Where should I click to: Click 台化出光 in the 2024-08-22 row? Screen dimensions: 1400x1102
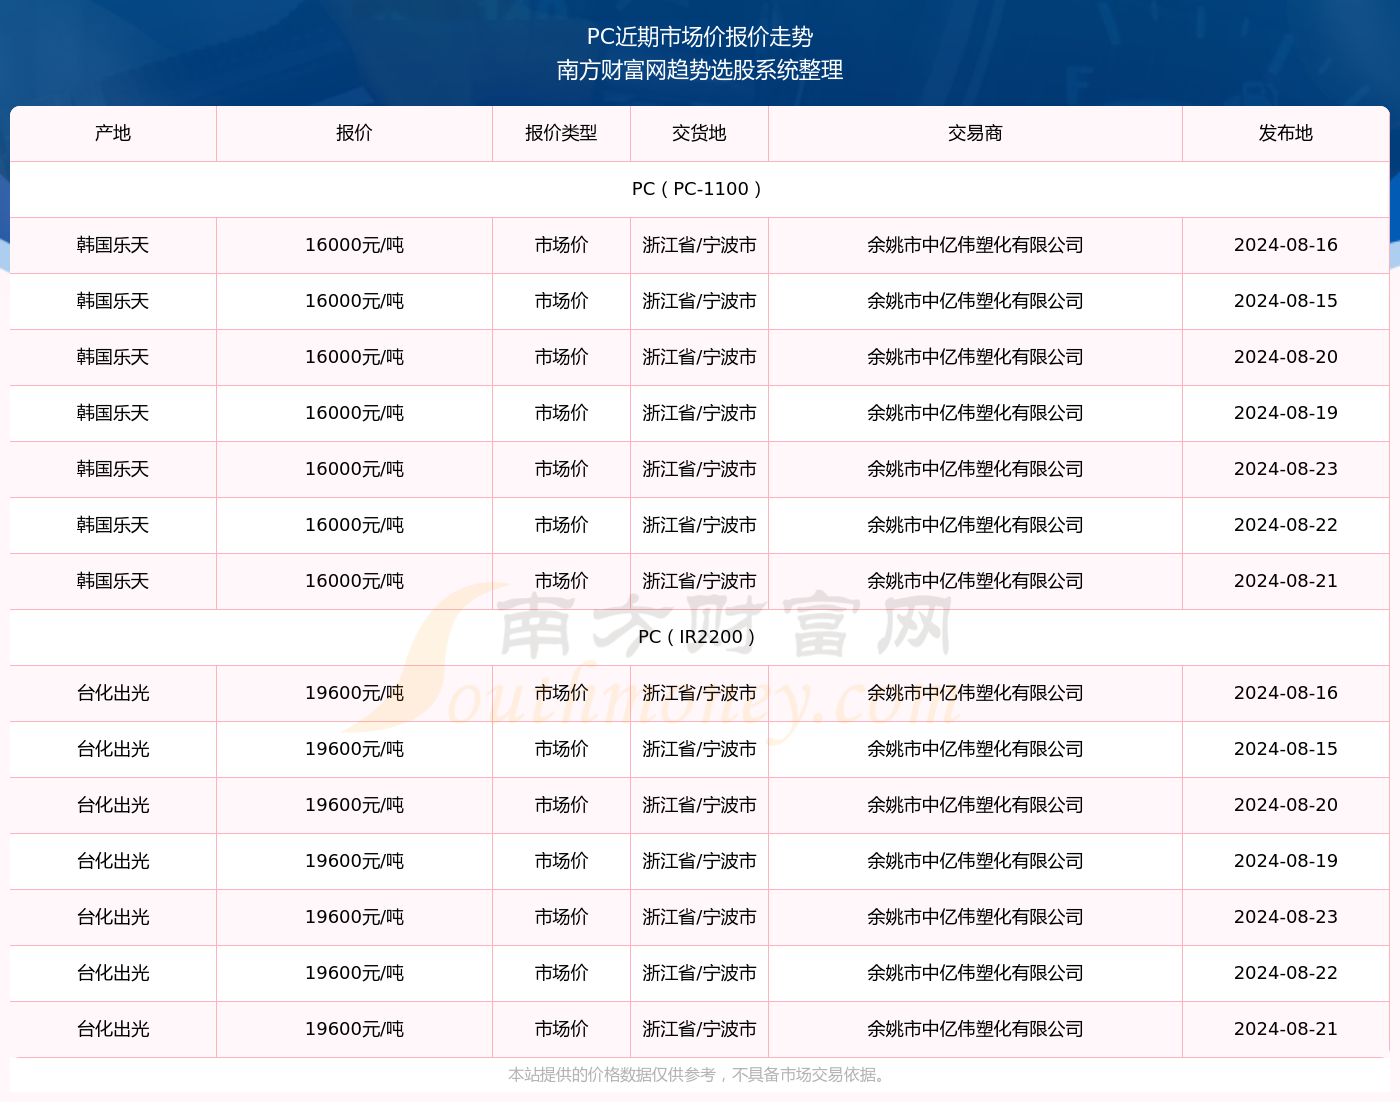click(x=113, y=973)
